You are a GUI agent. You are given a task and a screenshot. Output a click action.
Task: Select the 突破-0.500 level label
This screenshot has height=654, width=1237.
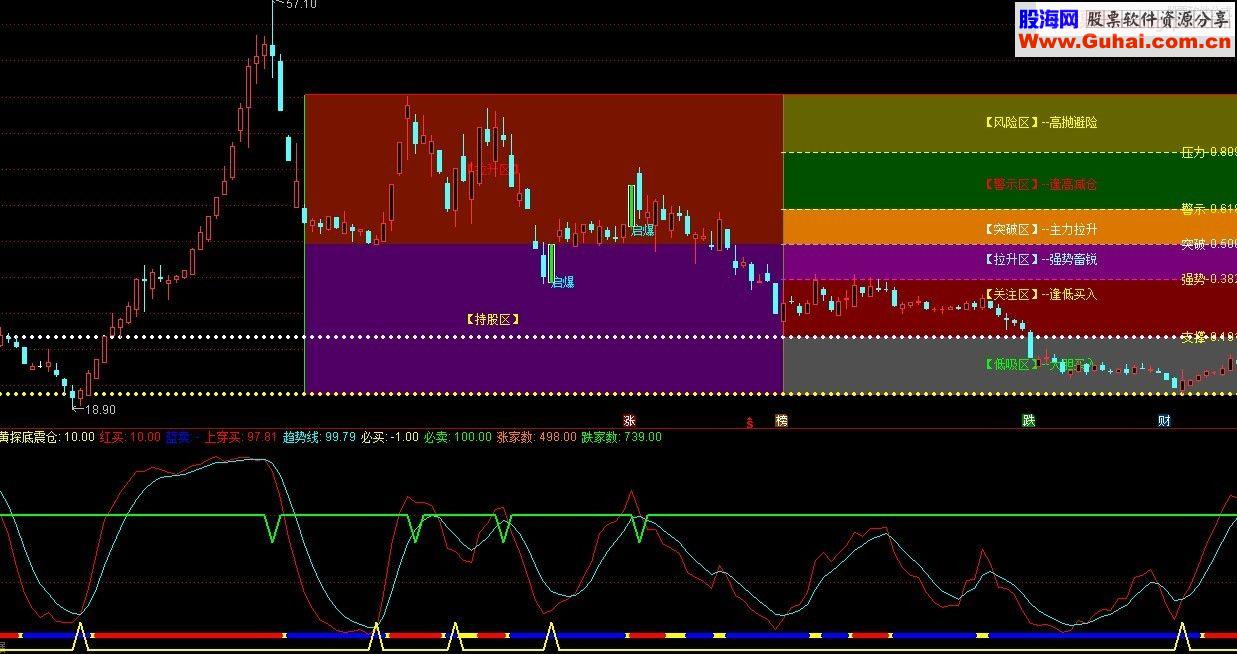(x=1208, y=245)
